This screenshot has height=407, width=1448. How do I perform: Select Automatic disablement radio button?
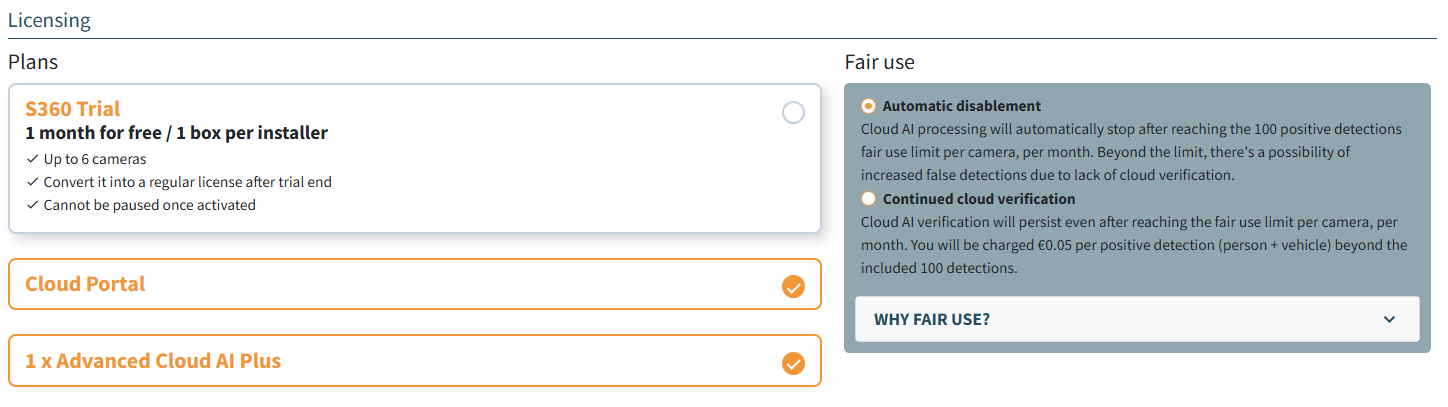(868, 106)
